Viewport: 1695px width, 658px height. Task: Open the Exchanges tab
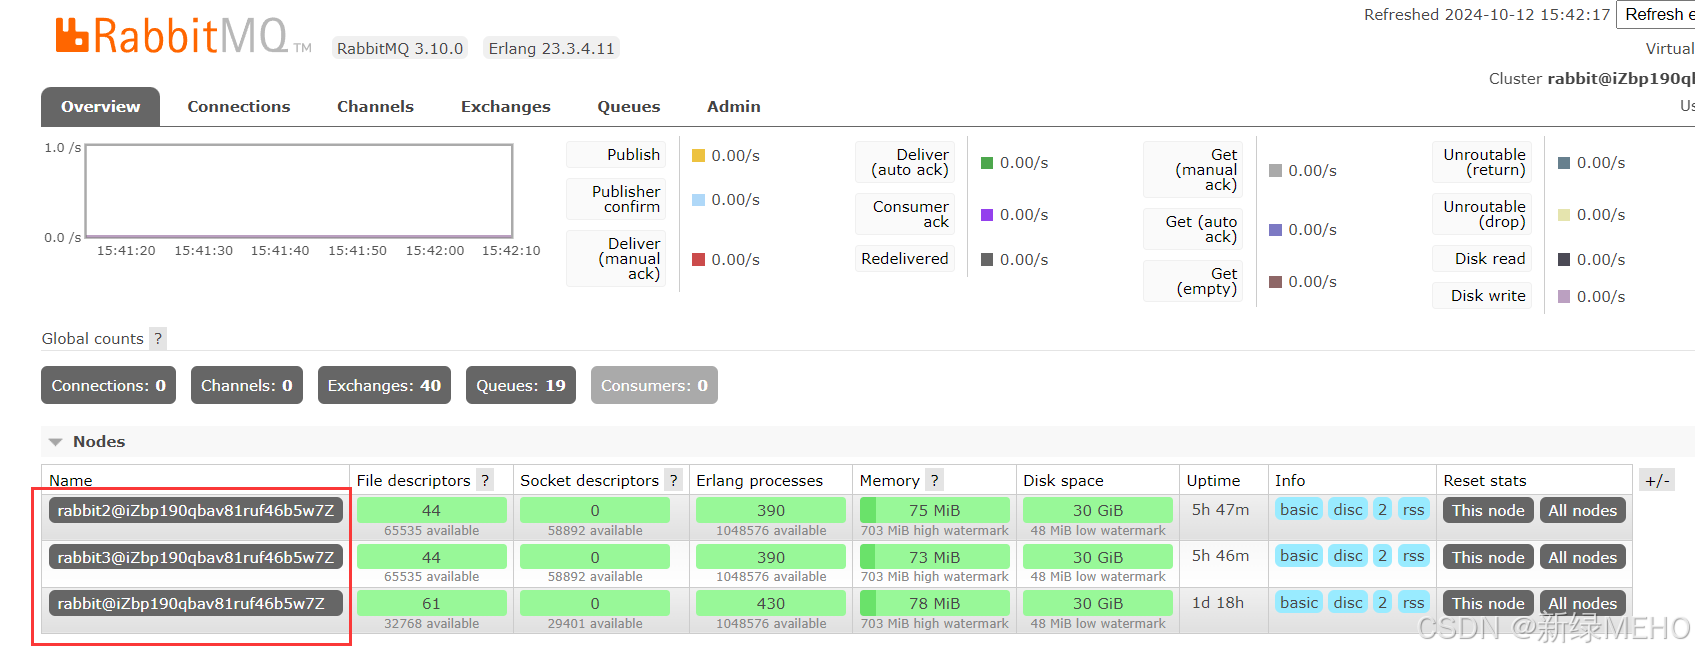(x=505, y=107)
